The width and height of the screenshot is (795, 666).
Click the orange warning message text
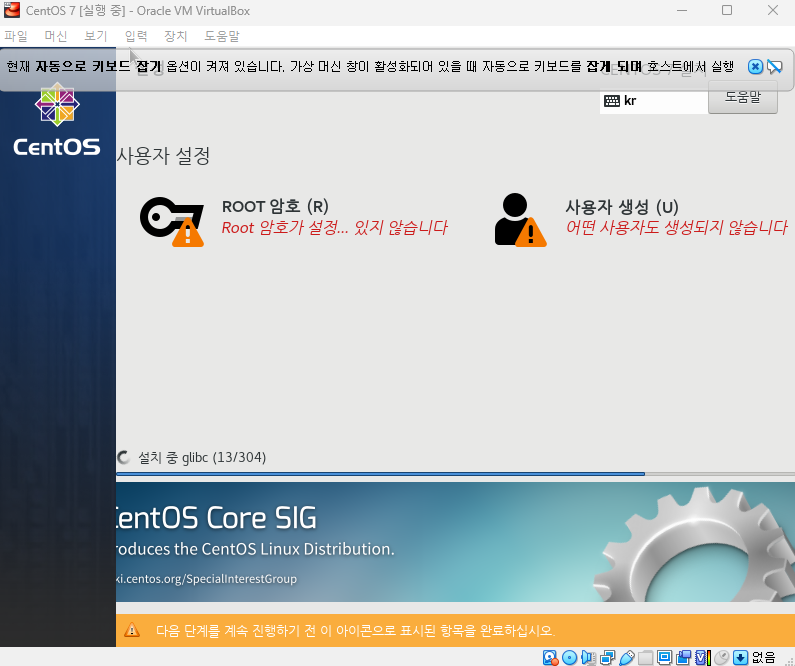355,631
